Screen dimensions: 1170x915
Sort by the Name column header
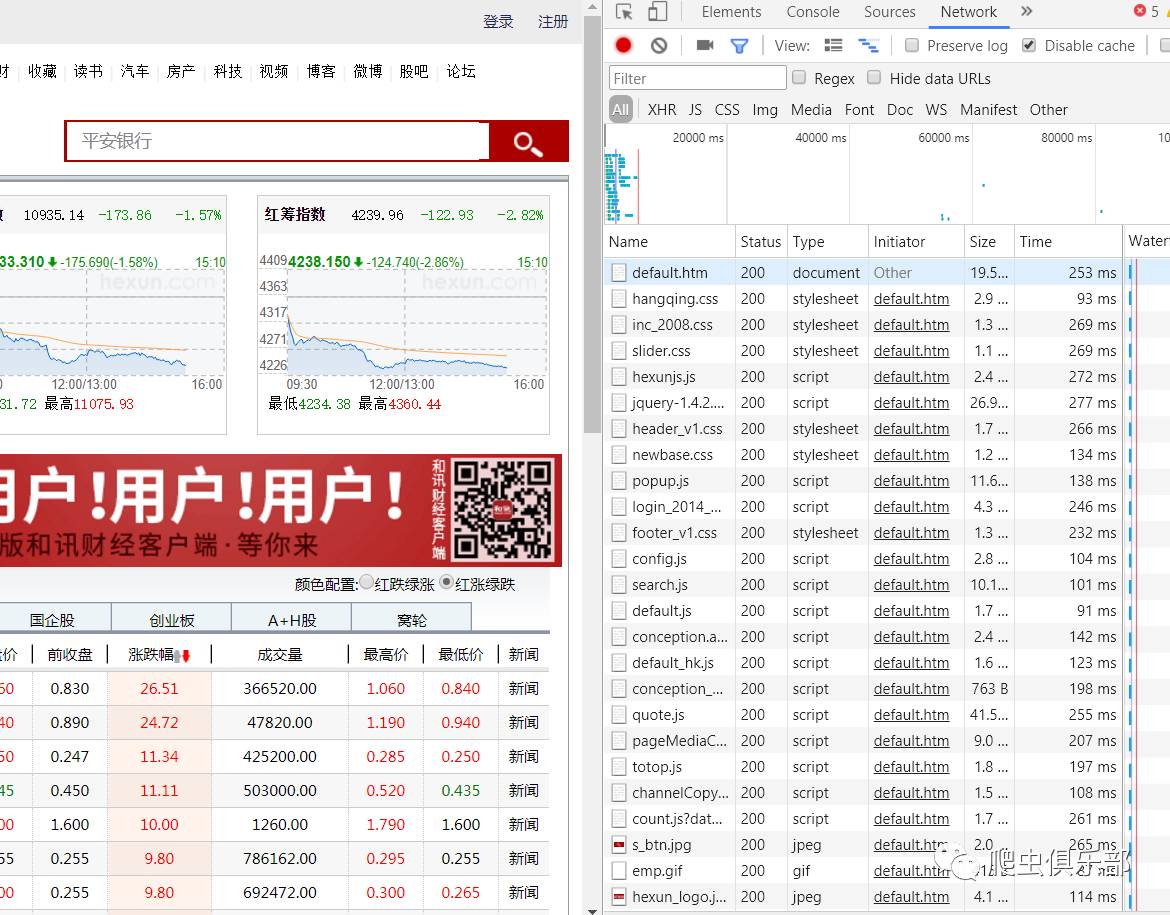click(x=669, y=242)
